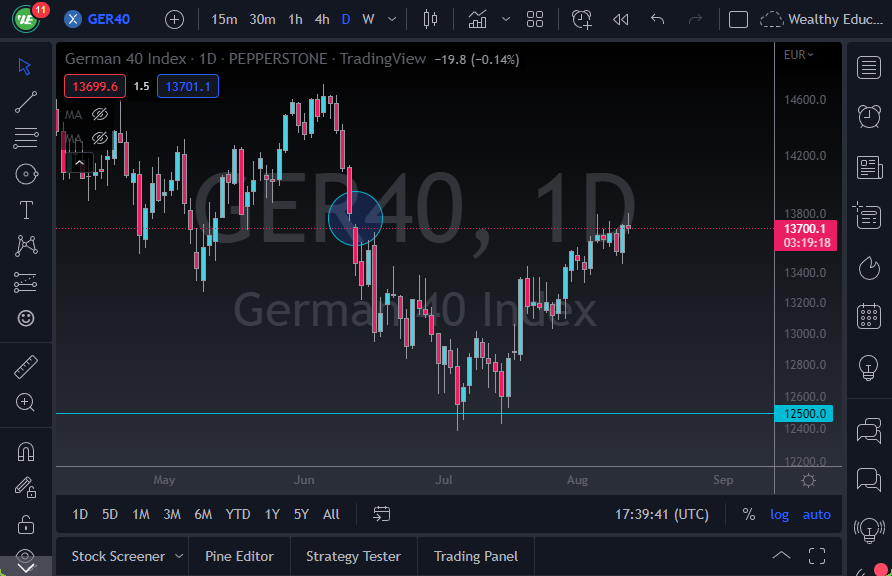This screenshot has width=892, height=576.
Task: Toggle the second MA eye visibility icon
Action: click(97, 138)
